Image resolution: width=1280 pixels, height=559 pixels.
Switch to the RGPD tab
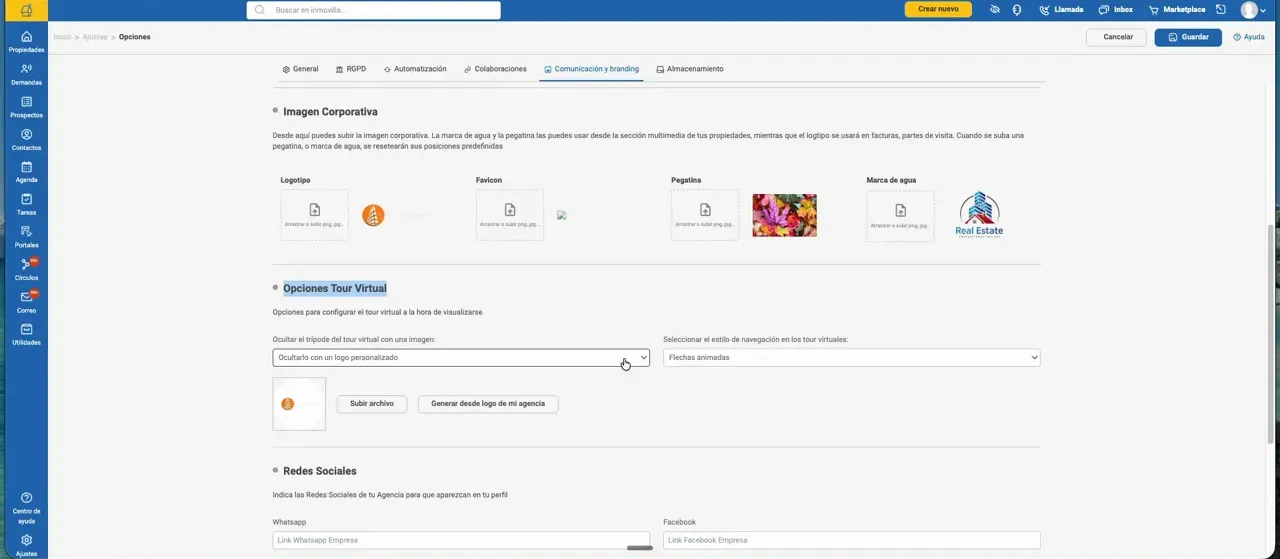point(351,69)
